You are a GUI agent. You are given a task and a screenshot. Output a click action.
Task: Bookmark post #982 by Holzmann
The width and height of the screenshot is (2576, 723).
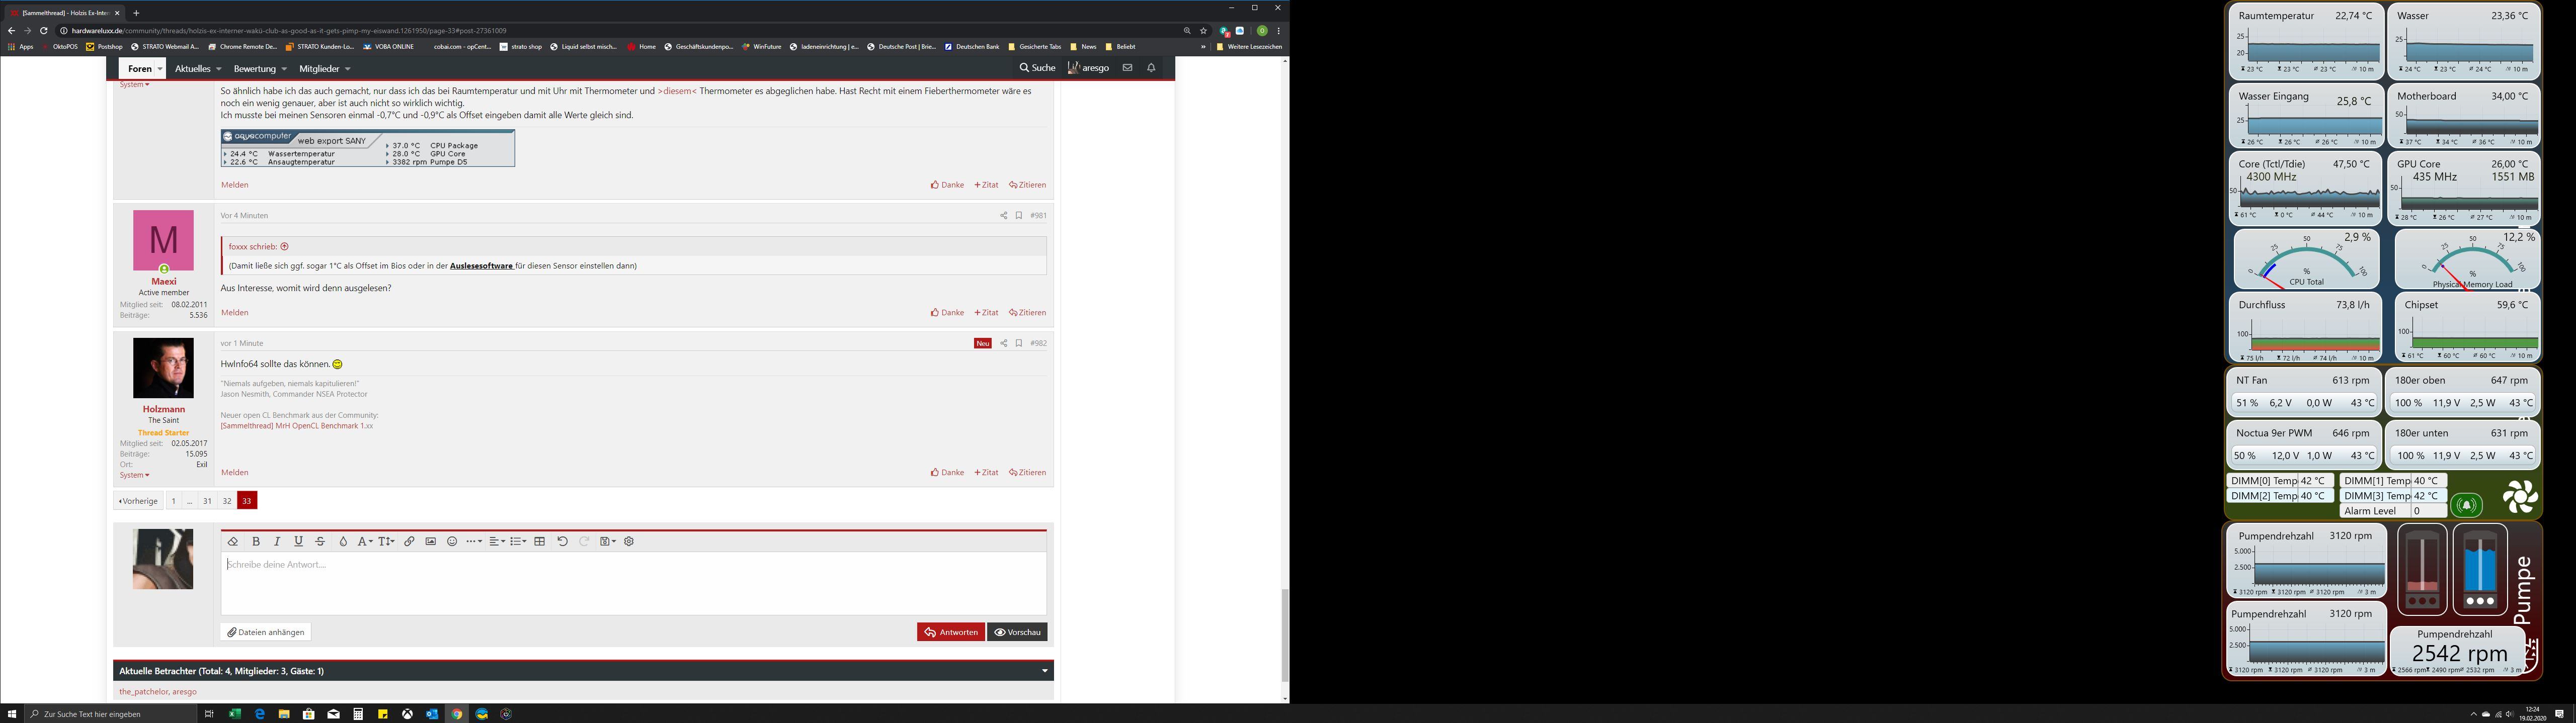[x=1019, y=344]
